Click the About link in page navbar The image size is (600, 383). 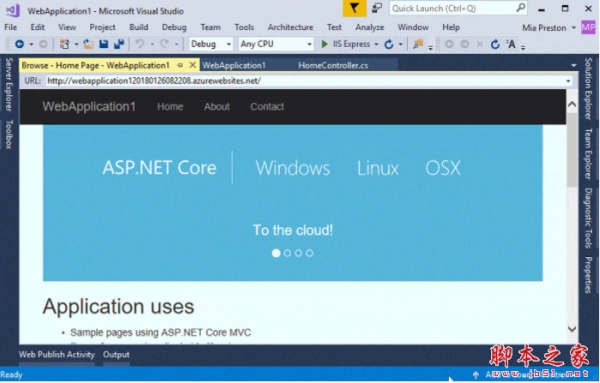217,107
